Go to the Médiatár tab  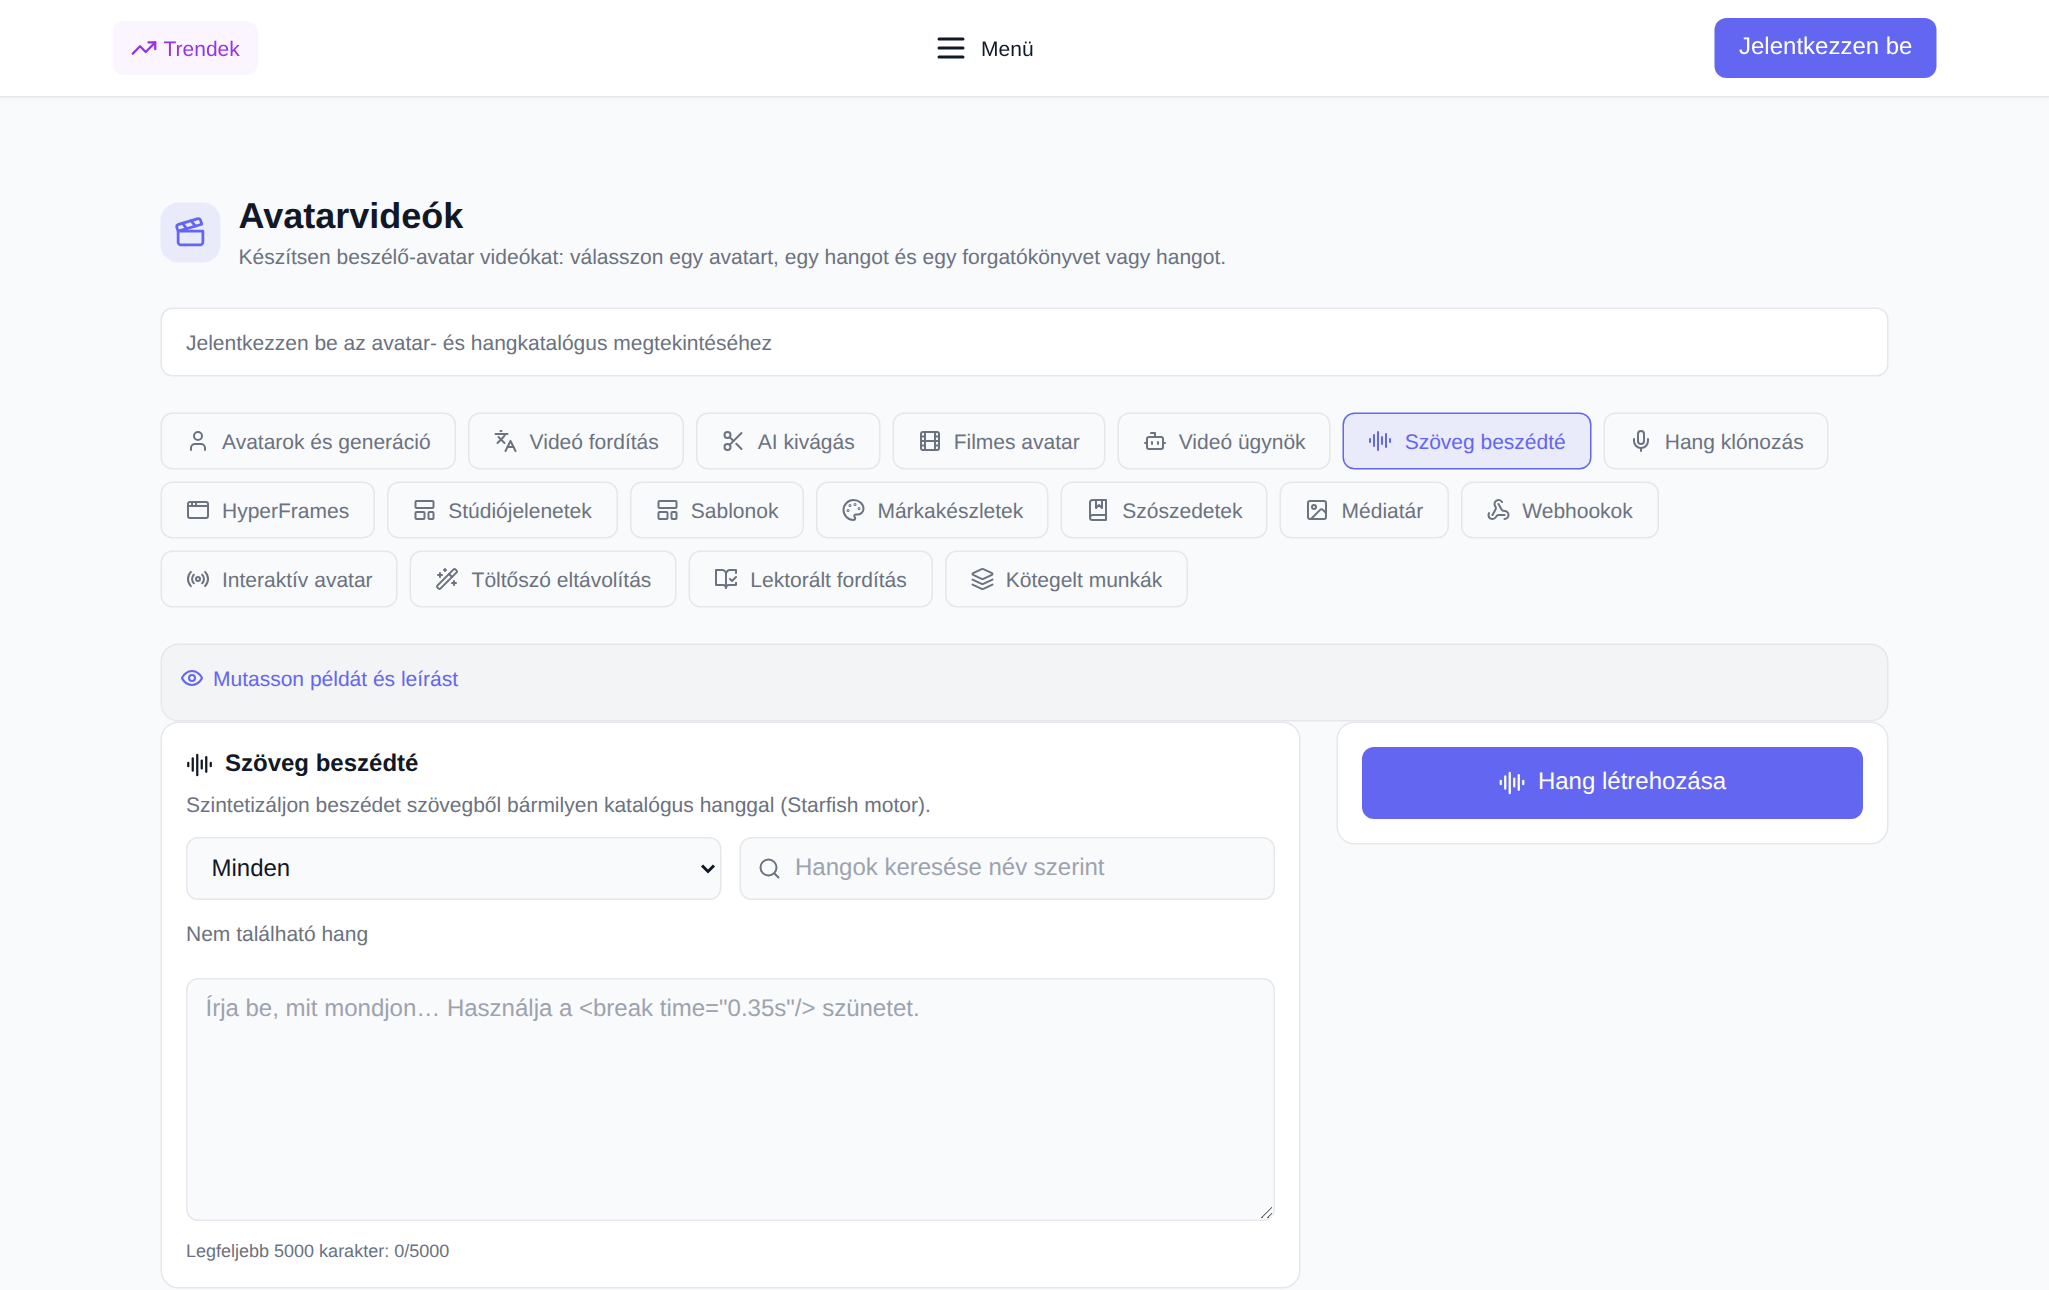1364,510
